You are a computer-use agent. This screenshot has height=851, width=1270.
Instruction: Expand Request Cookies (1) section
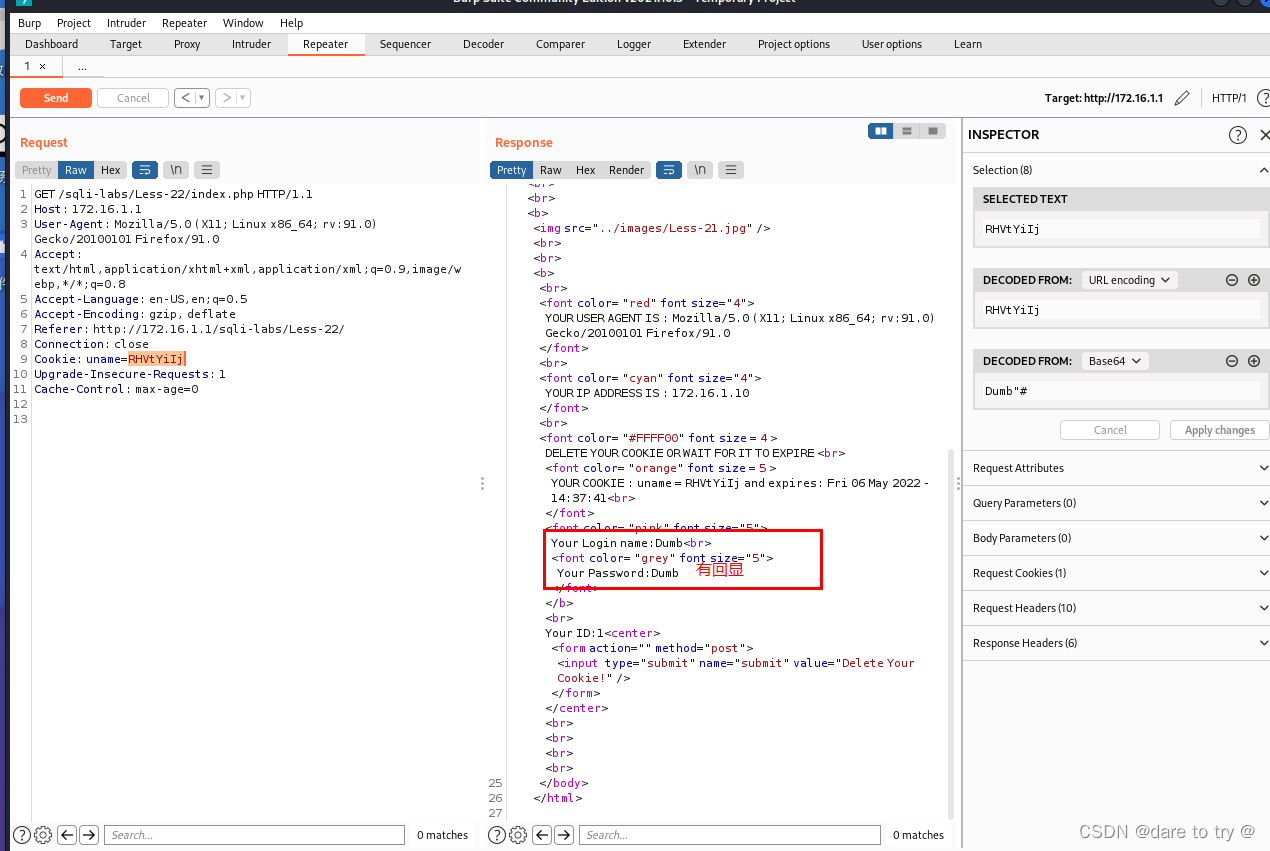point(1116,573)
